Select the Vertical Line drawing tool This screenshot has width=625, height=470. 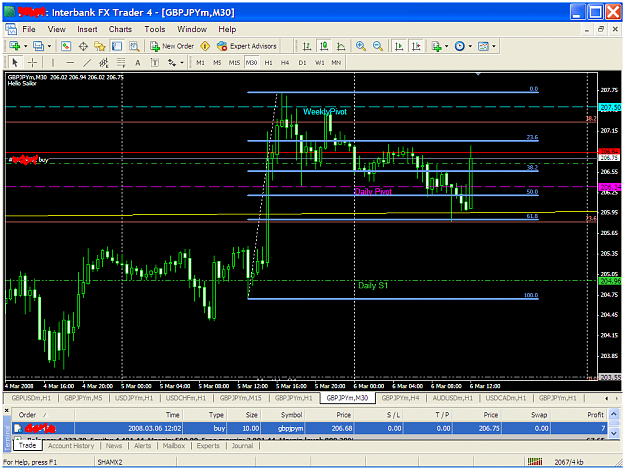[x=53, y=63]
